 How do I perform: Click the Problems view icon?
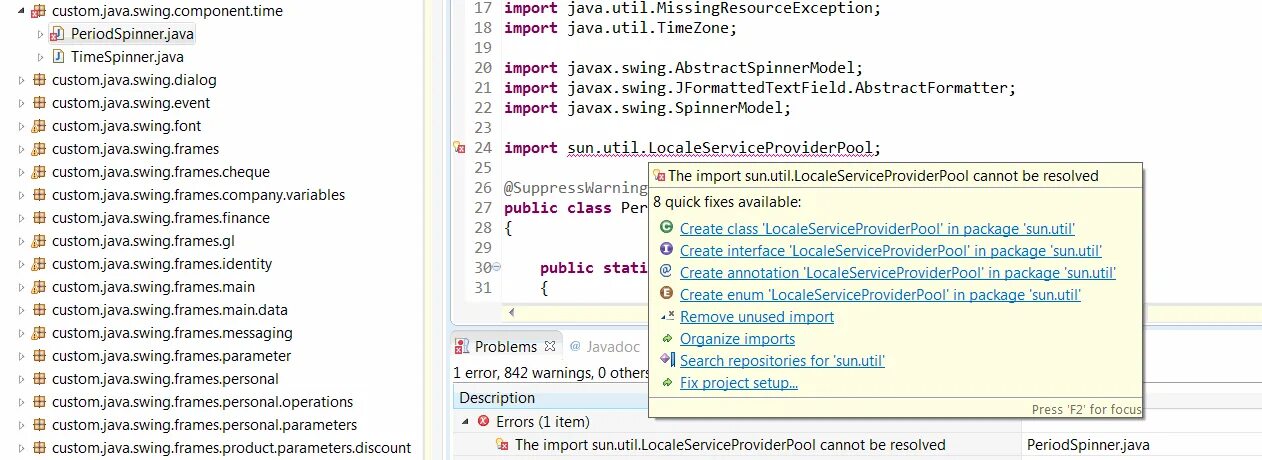click(x=462, y=347)
